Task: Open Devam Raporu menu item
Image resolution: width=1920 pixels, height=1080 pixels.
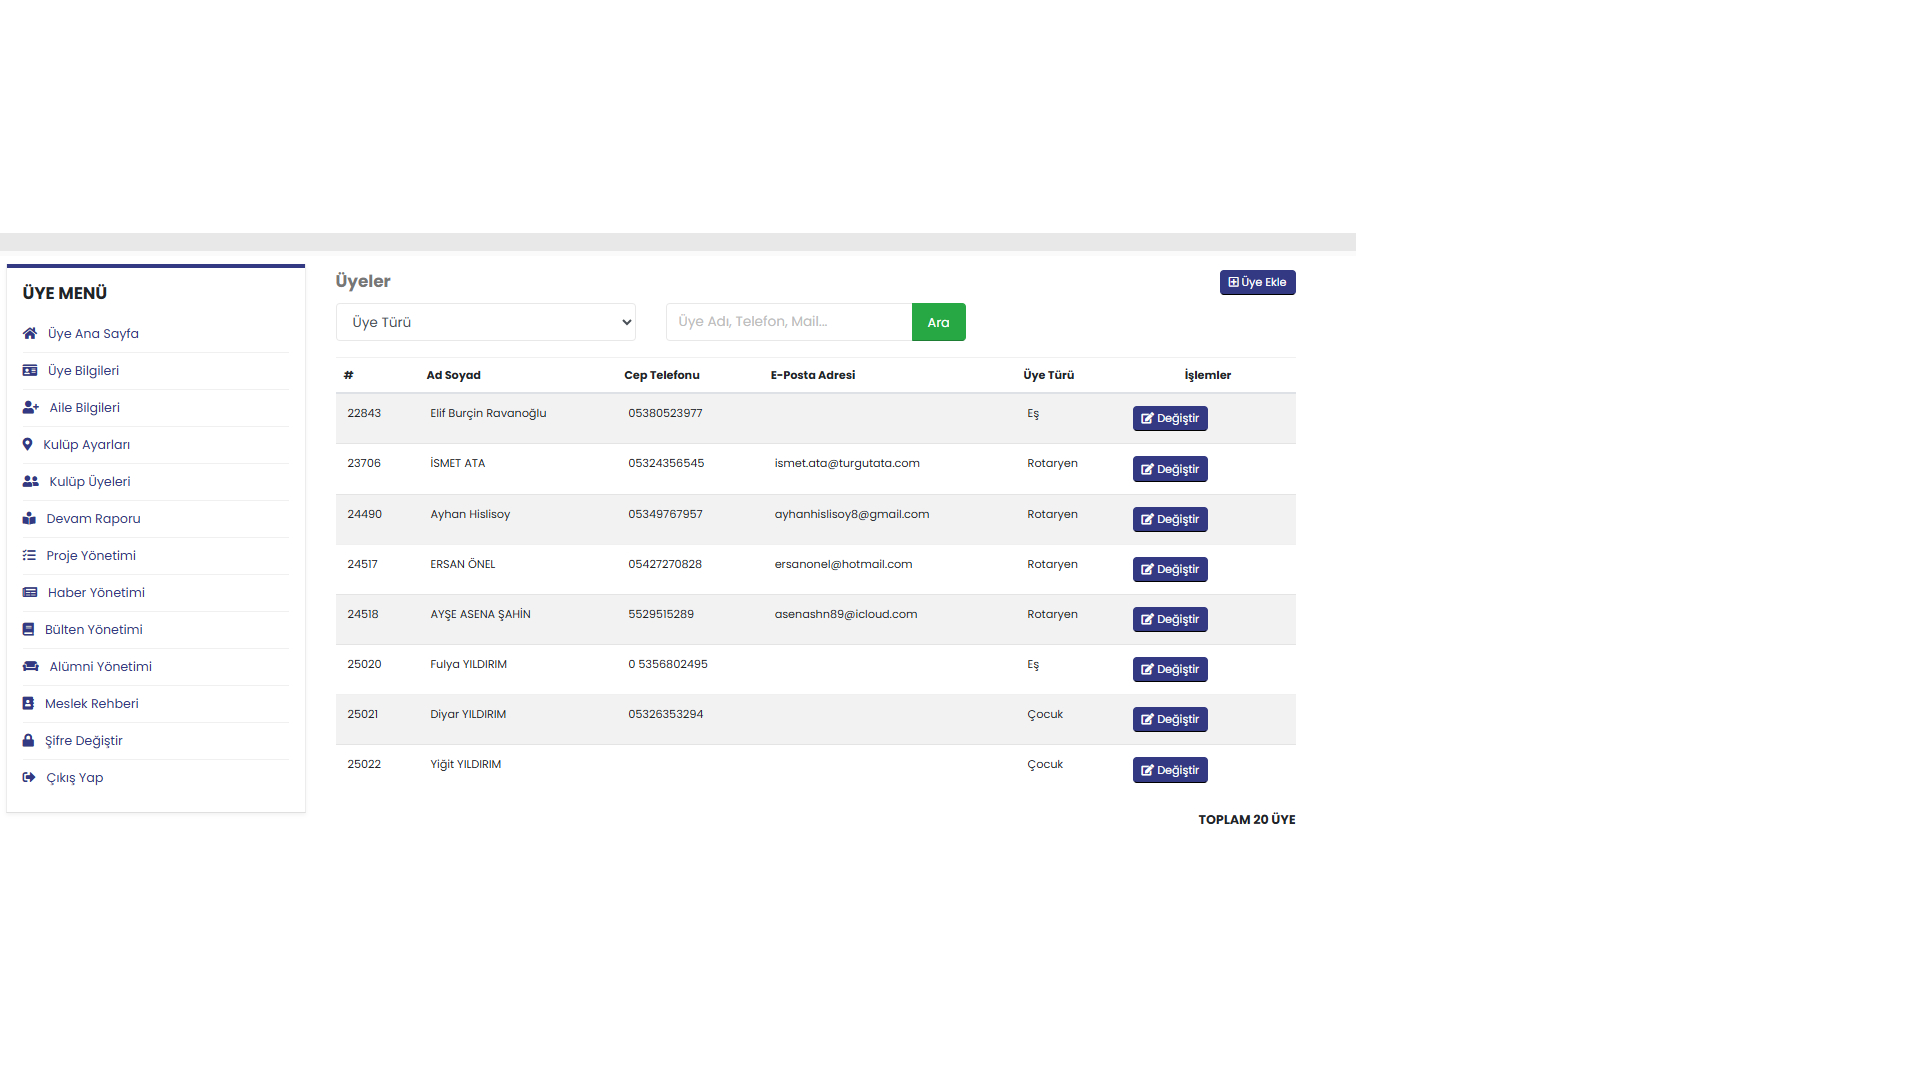Action: [x=93, y=518]
